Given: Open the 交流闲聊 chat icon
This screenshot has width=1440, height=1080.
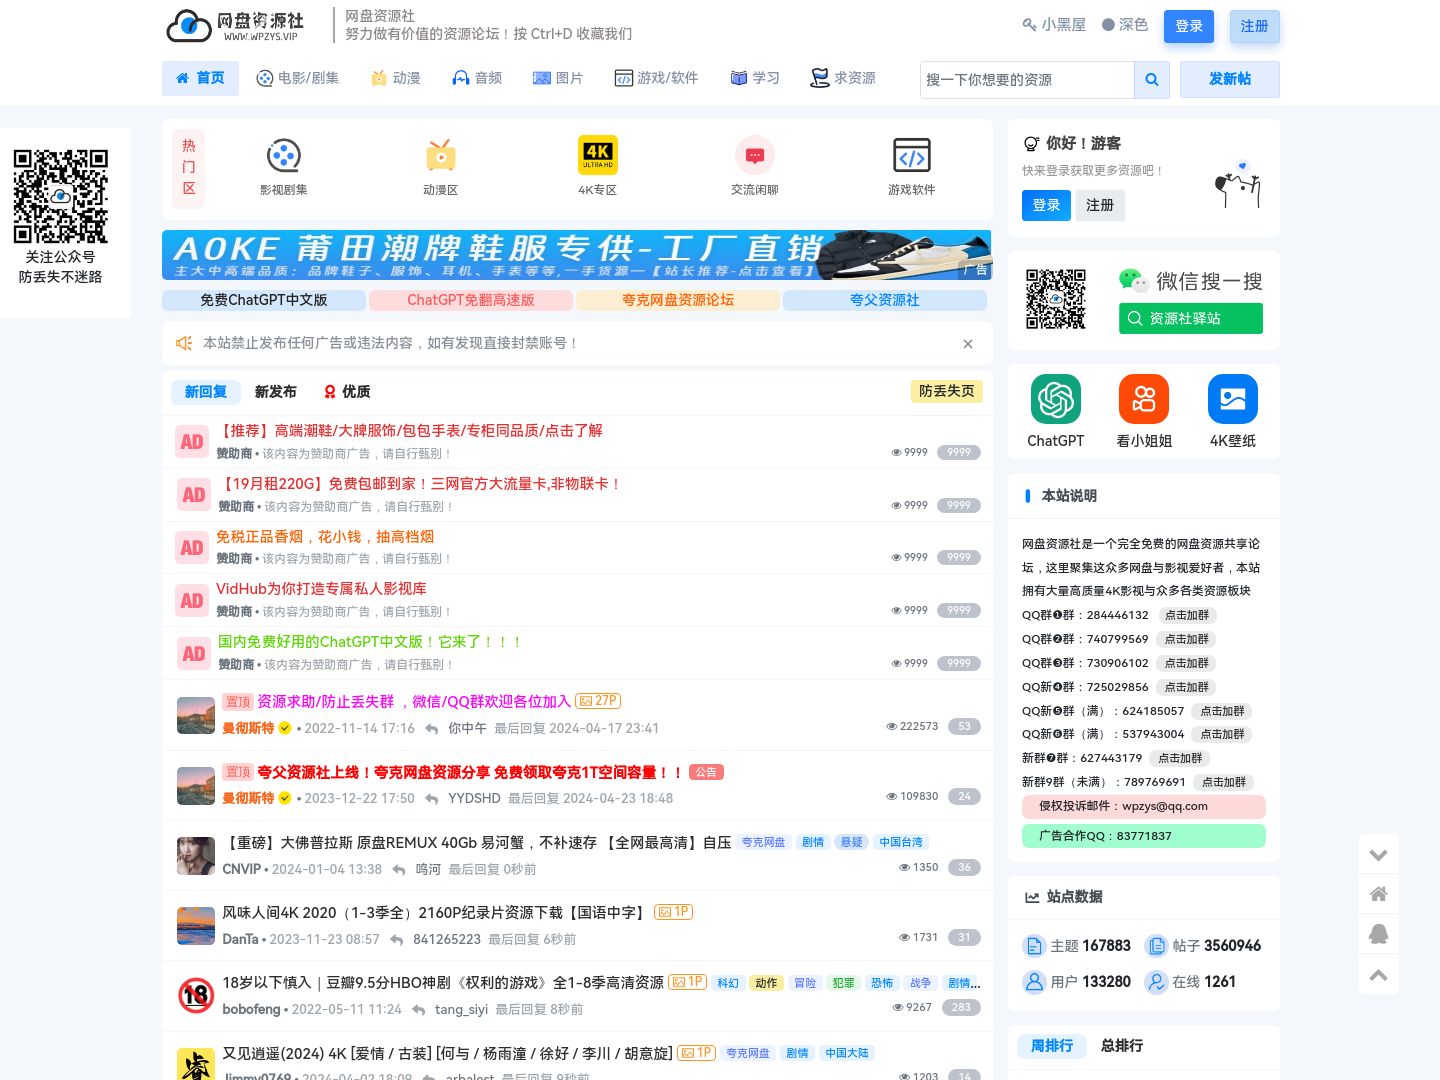Looking at the screenshot, I should (755, 156).
